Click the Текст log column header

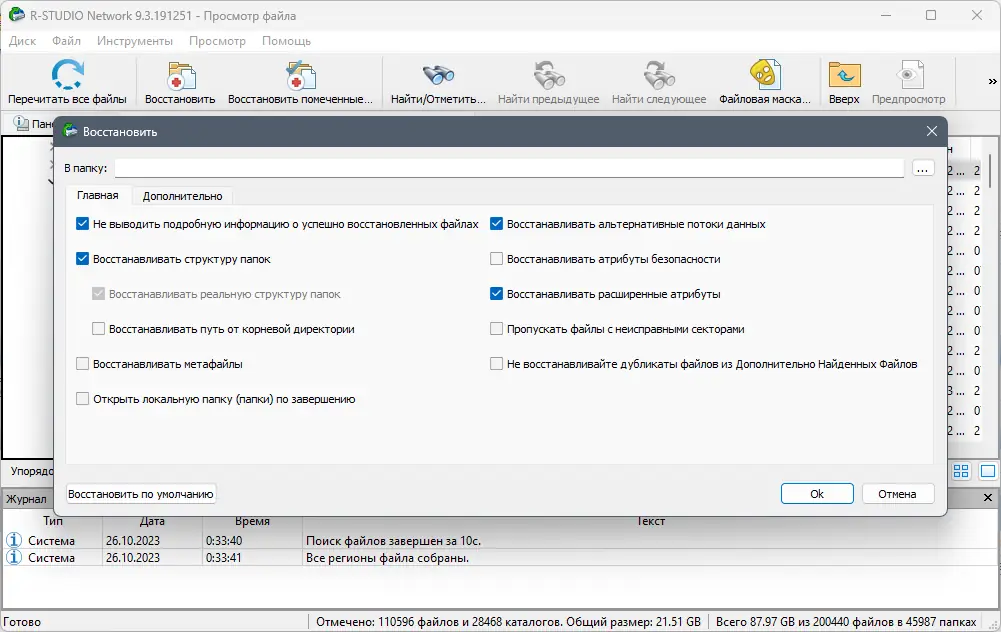pyautogui.click(x=651, y=521)
